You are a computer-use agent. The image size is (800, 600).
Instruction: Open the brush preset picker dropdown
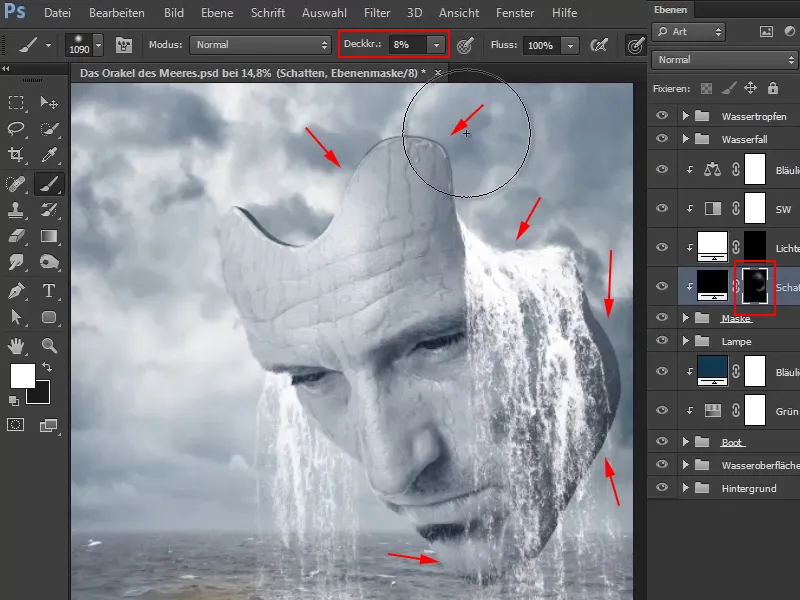[98, 45]
